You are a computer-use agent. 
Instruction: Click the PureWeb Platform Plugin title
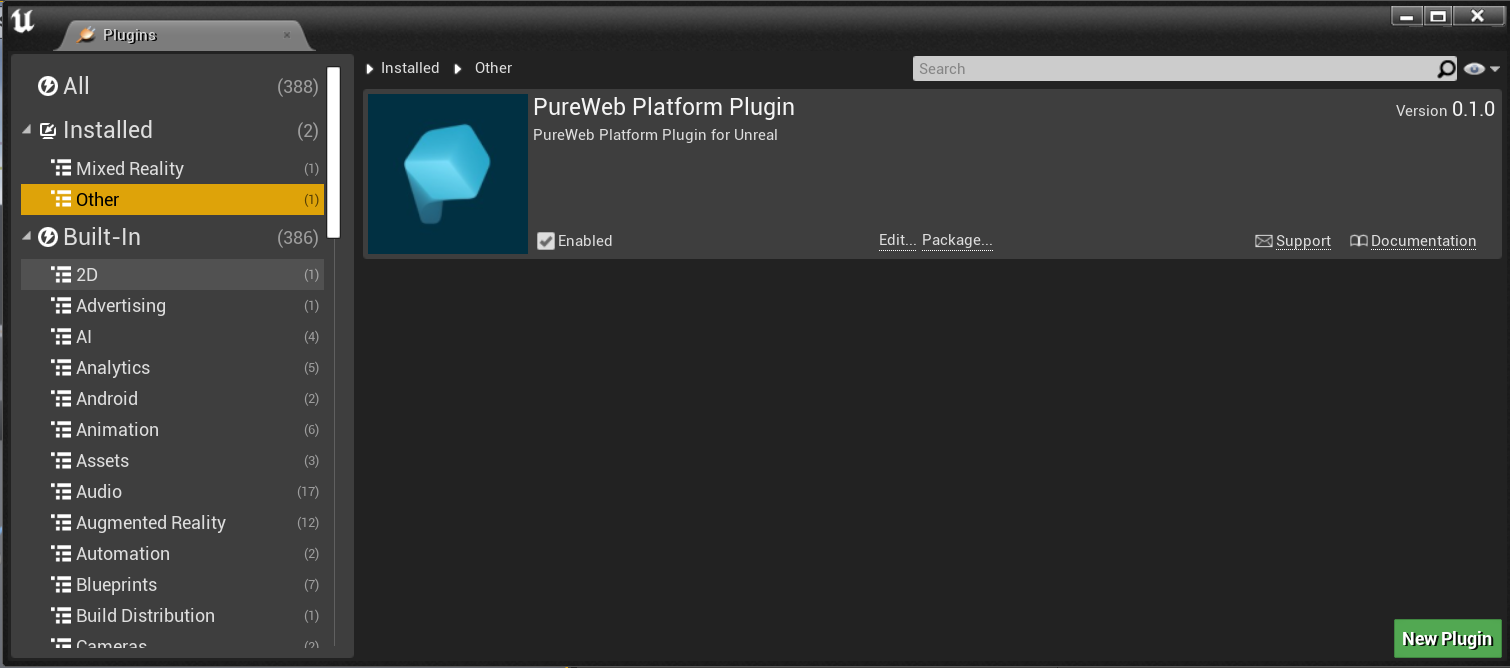[x=664, y=107]
